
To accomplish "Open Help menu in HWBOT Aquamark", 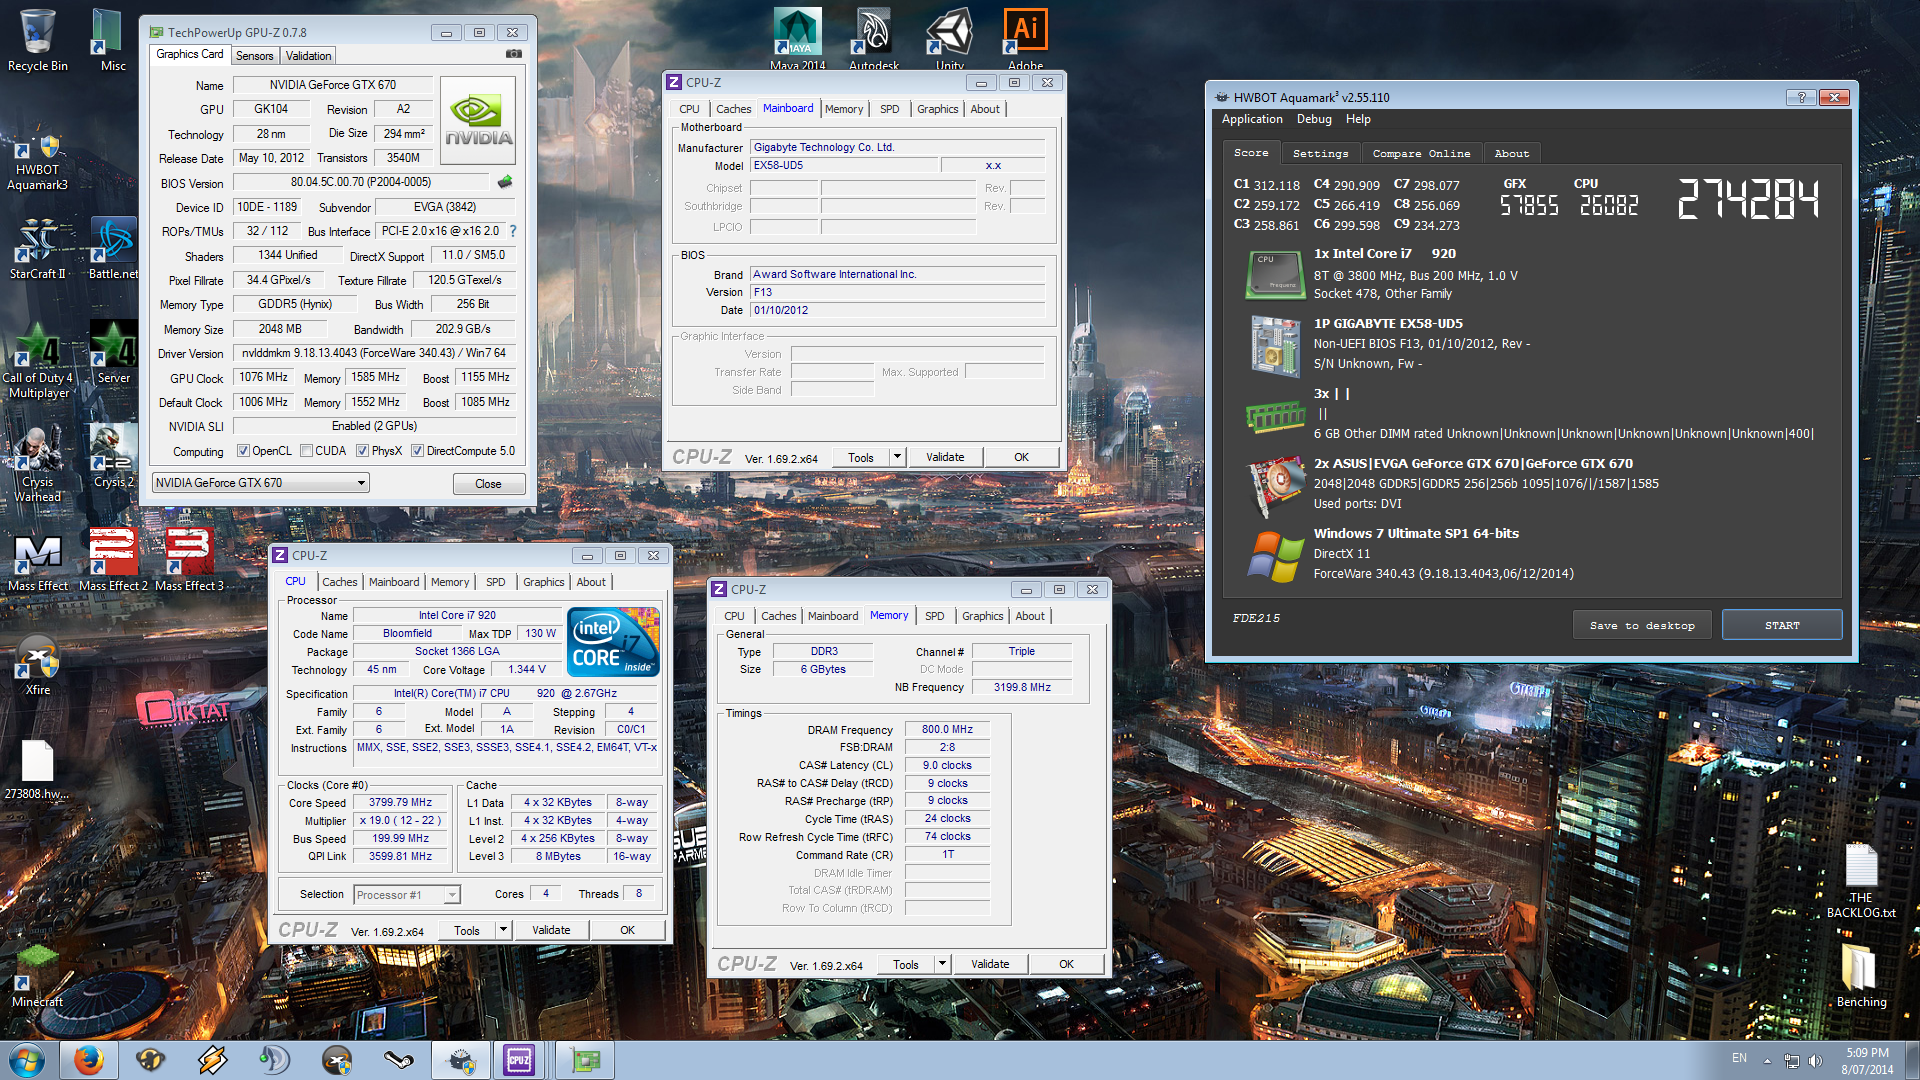I will (x=1358, y=119).
